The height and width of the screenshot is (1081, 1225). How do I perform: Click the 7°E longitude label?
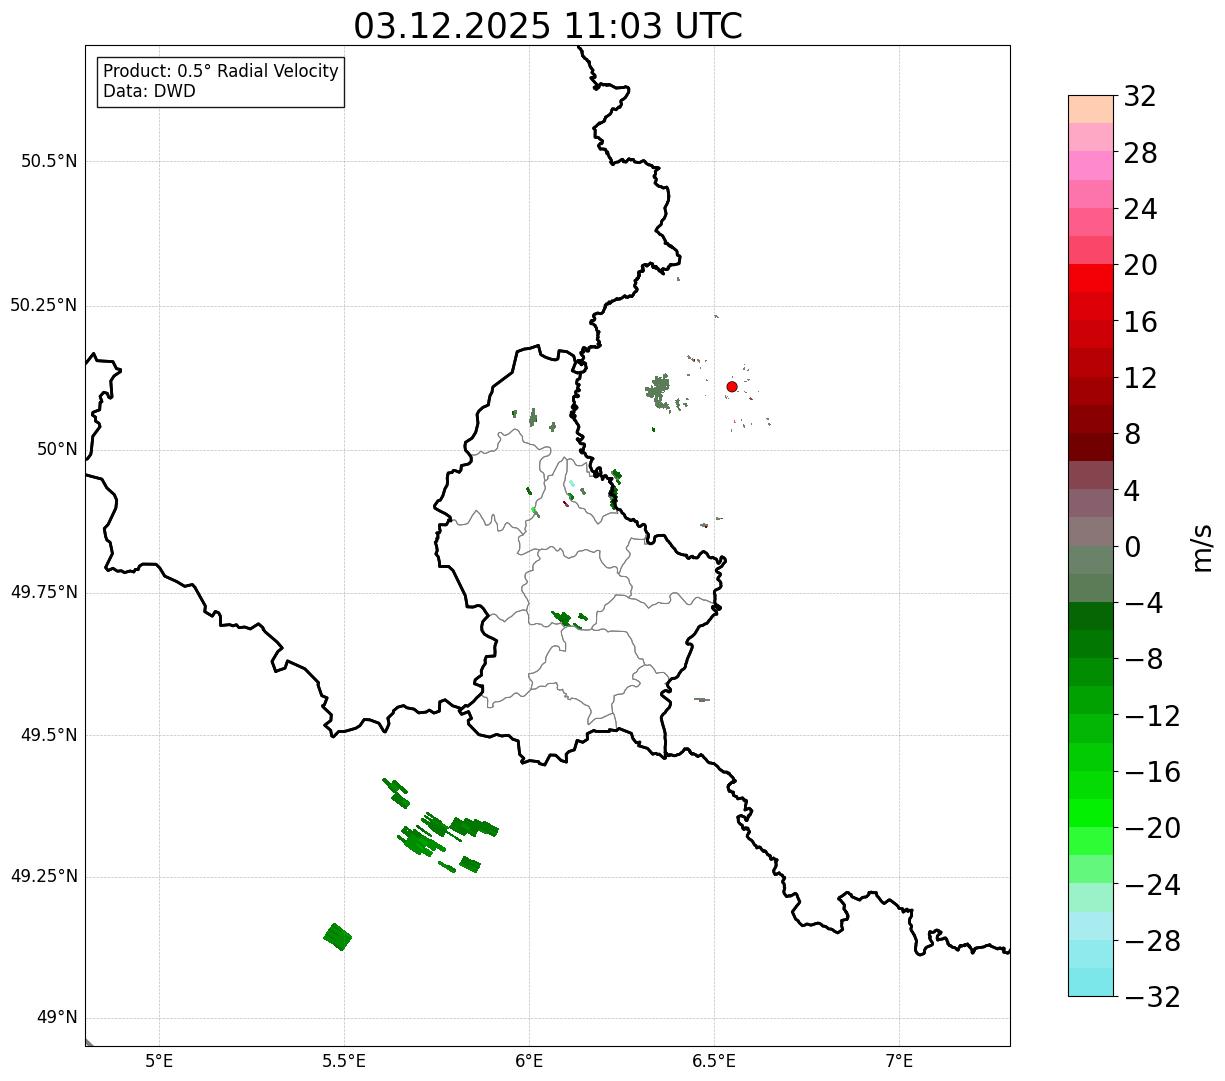(899, 1060)
